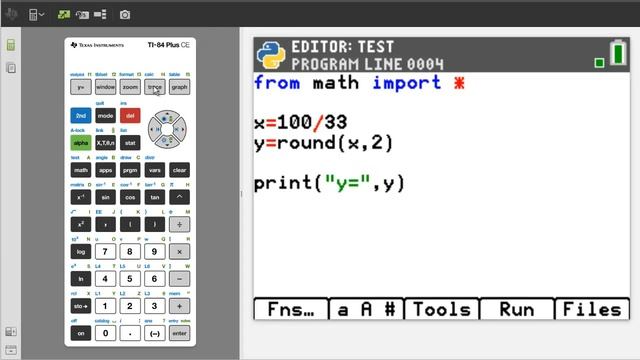The image size is (640, 360).
Task: Click the green keypad view icon
Action: pyautogui.click(x=63, y=15)
